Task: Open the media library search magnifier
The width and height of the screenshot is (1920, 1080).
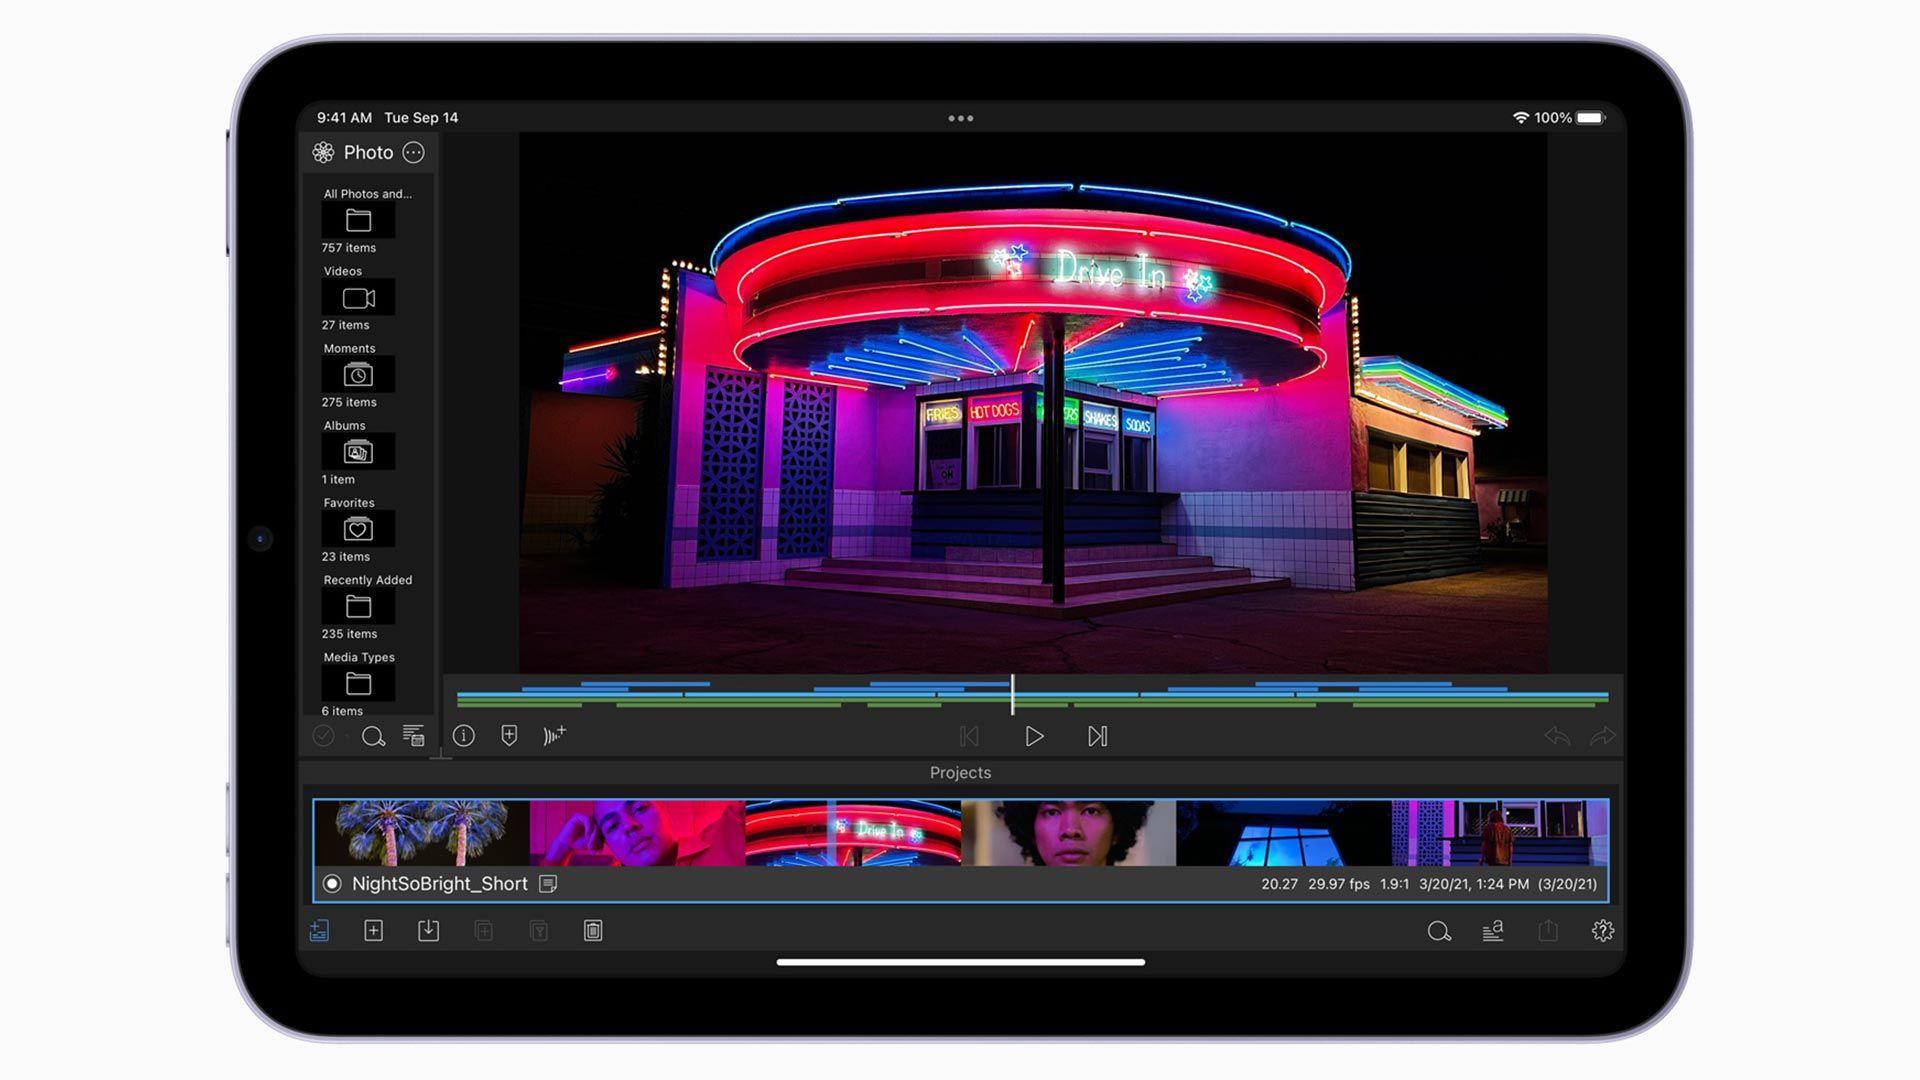Action: (373, 737)
